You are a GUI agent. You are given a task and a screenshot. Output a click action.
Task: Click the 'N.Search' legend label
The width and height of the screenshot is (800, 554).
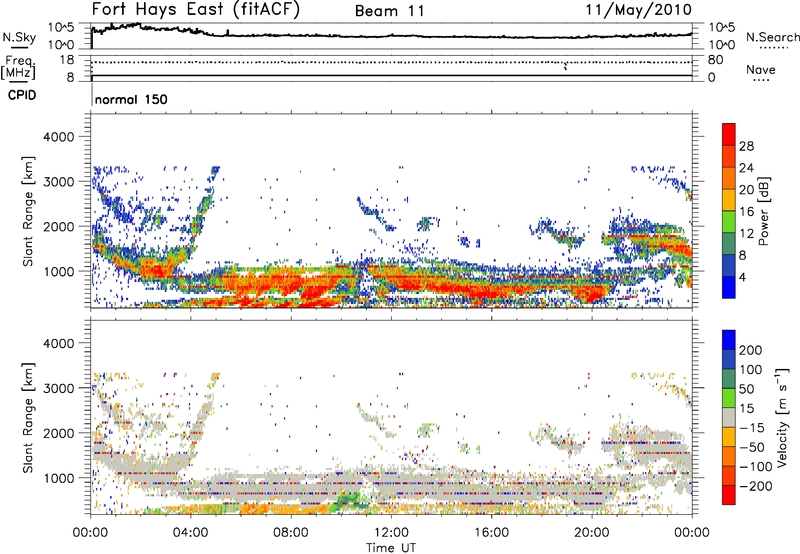[772, 37]
